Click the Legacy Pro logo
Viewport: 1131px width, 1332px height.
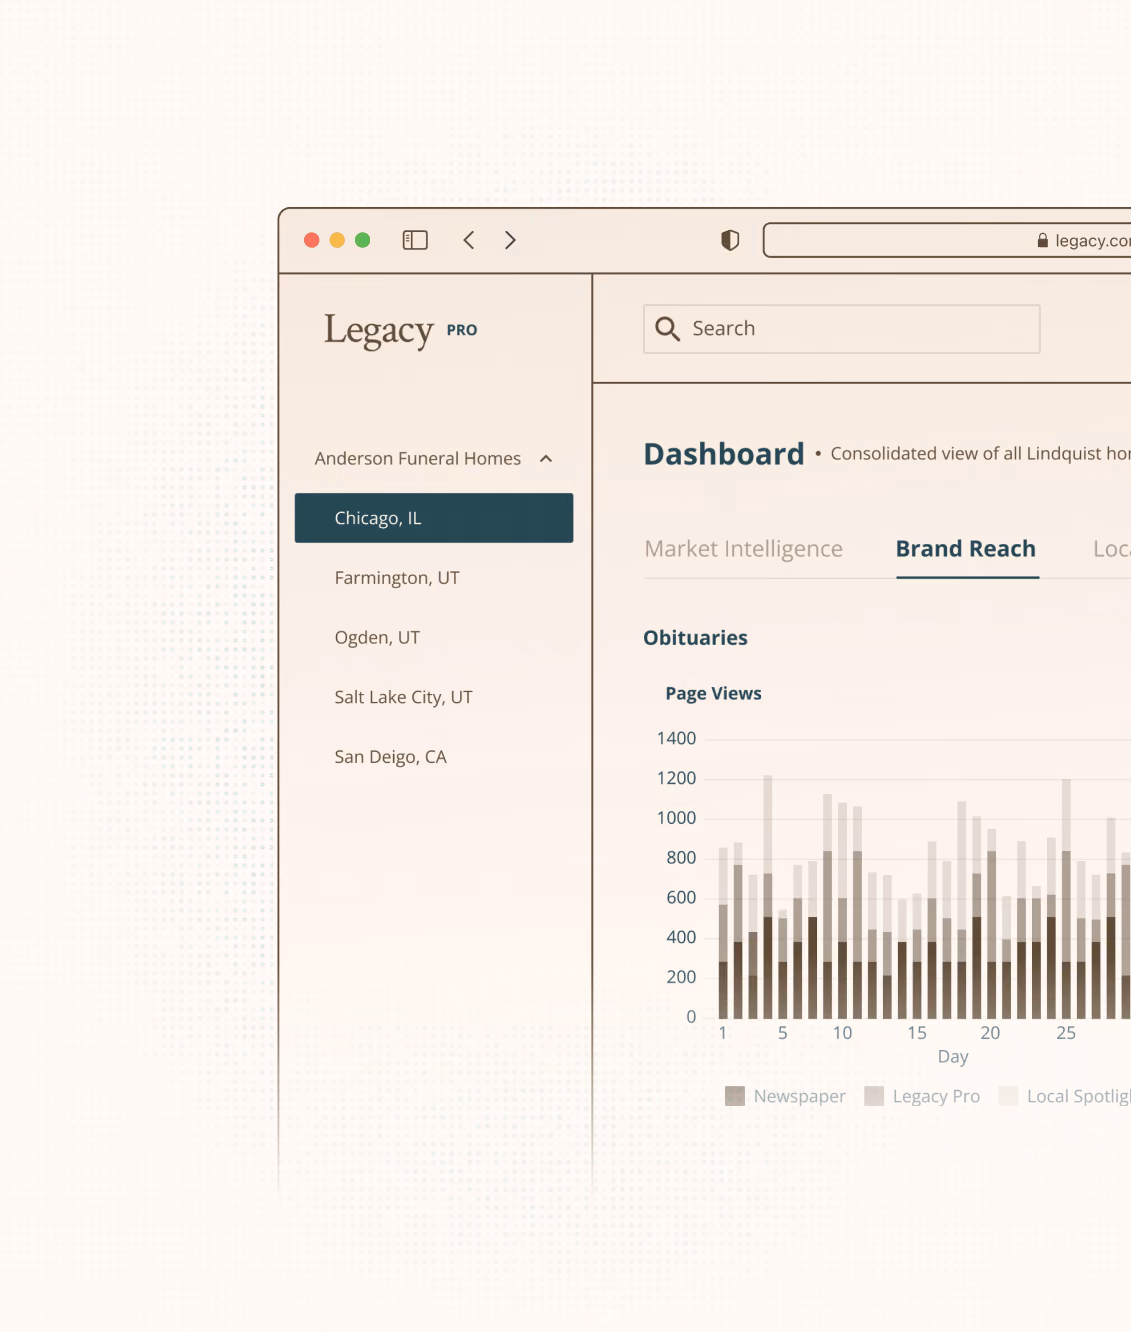click(400, 330)
